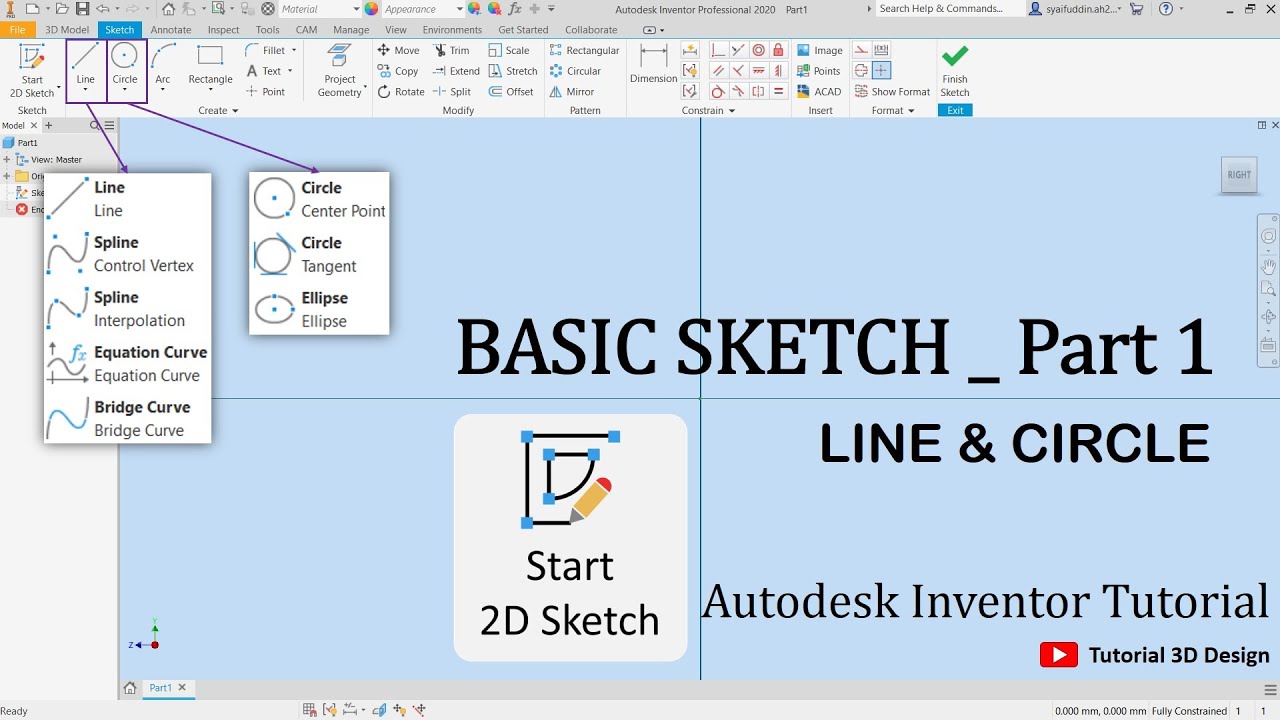
Task: Apply the Parallel constraint
Action: tap(718, 71)
